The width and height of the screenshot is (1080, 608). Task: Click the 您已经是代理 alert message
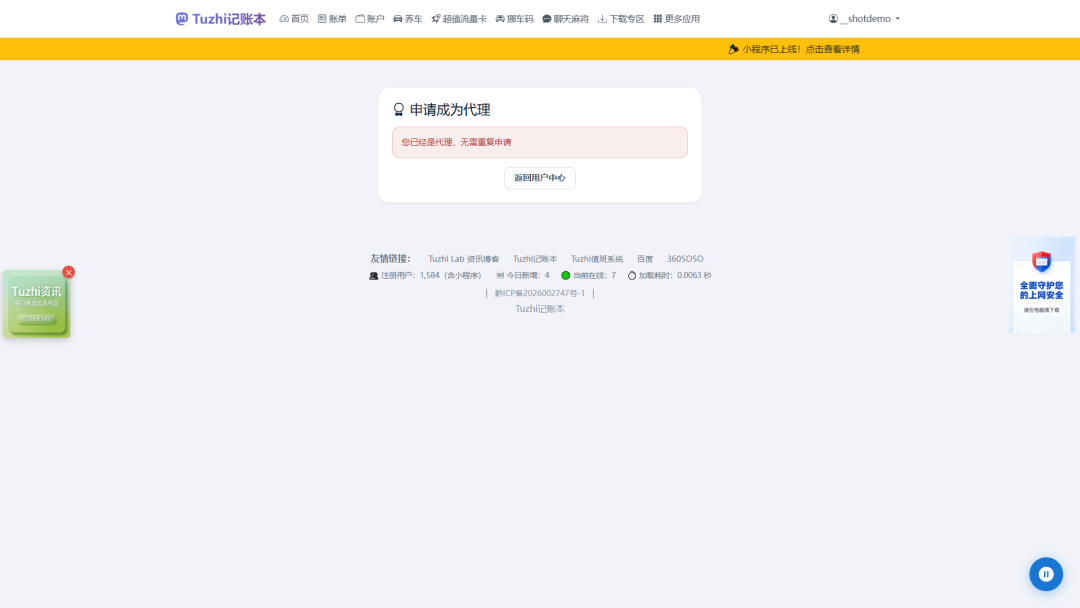click(539, 142)
